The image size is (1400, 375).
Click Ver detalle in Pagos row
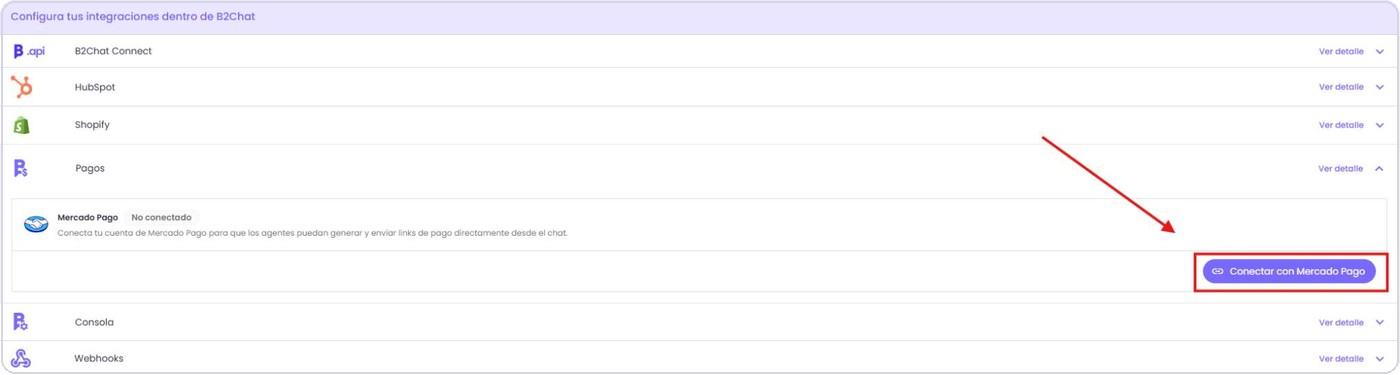point(1341,168)
